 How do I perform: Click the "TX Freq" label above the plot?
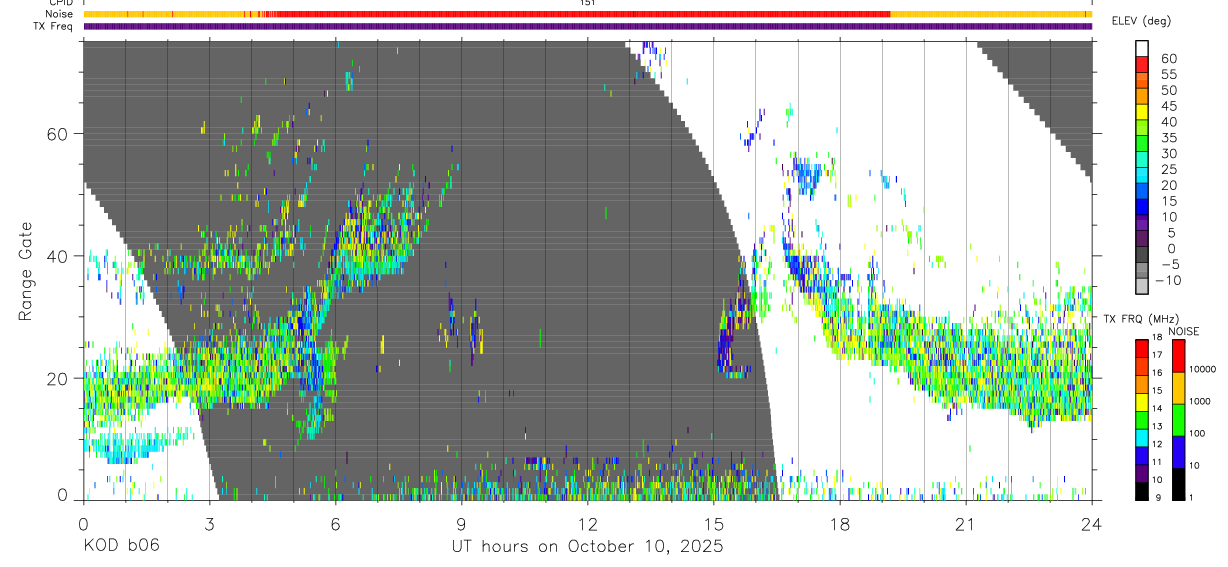click(x=54, y=26)
